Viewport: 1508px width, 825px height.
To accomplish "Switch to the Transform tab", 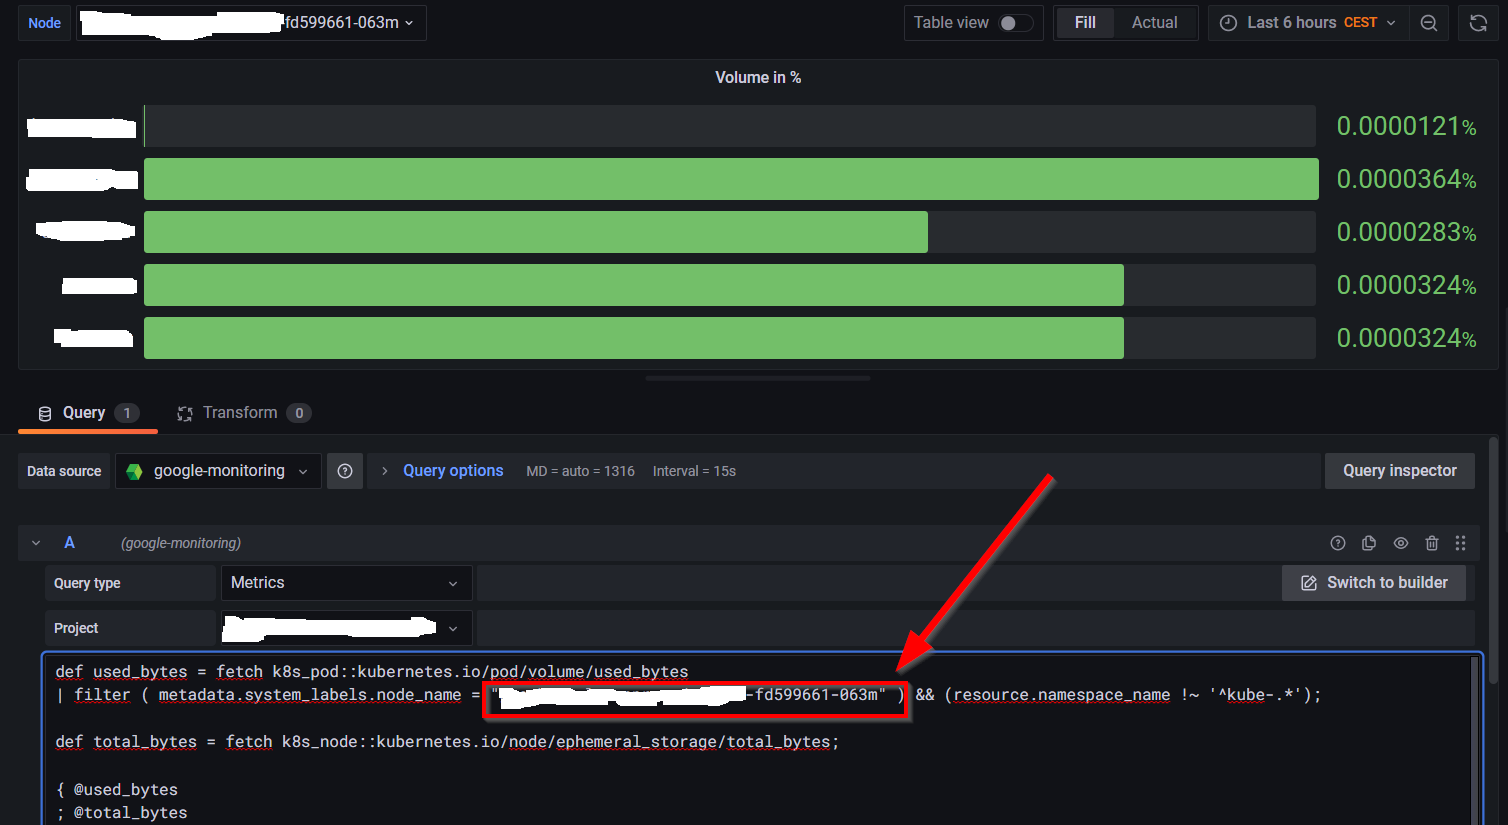I will coord(241,412).
